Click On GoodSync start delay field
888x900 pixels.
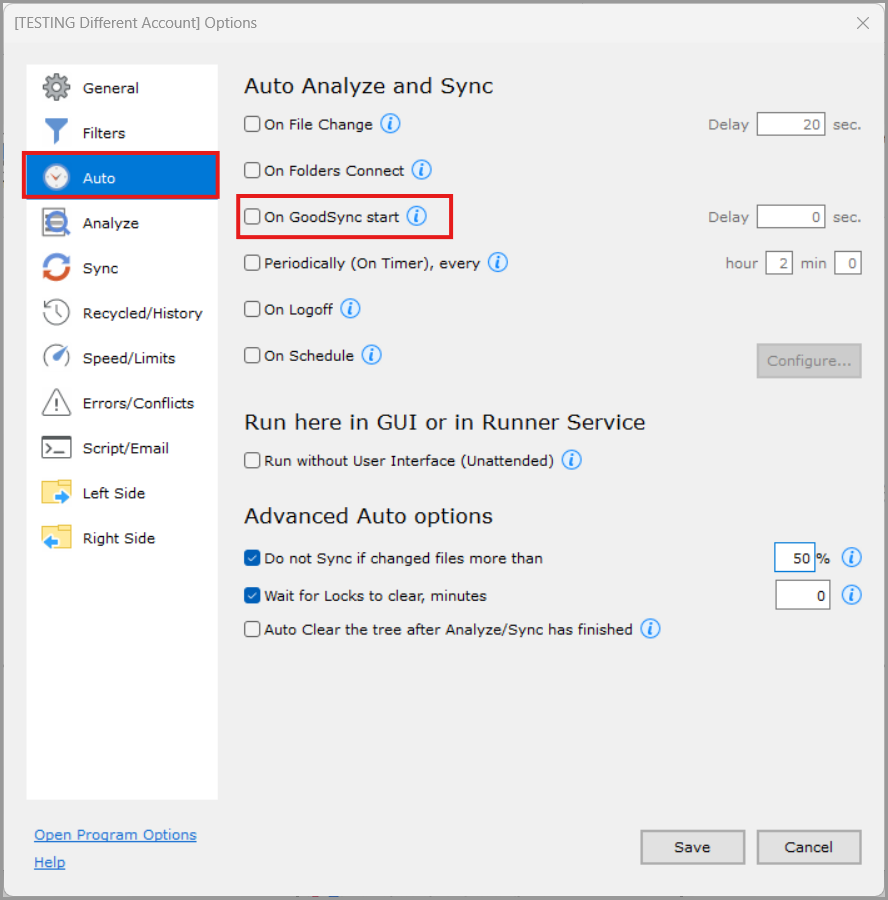tap(791, 216)
